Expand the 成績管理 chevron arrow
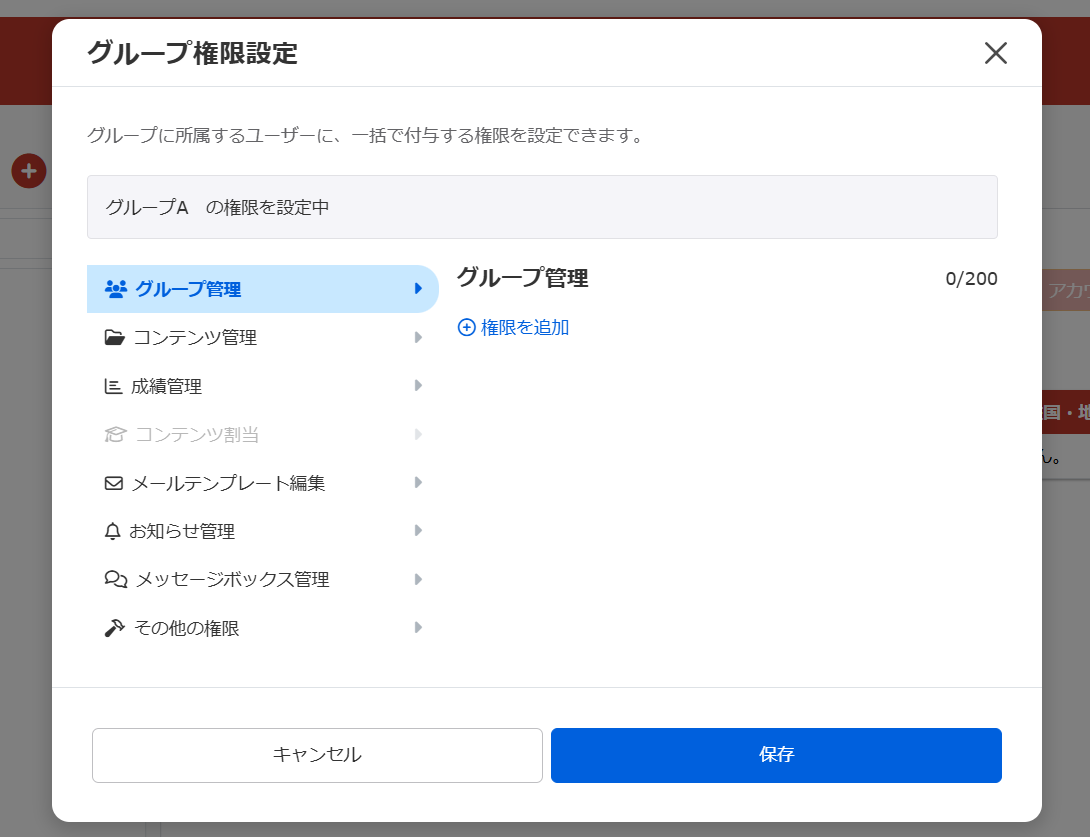This screenshot has height=837, width=1090. (x=418, y=386)
